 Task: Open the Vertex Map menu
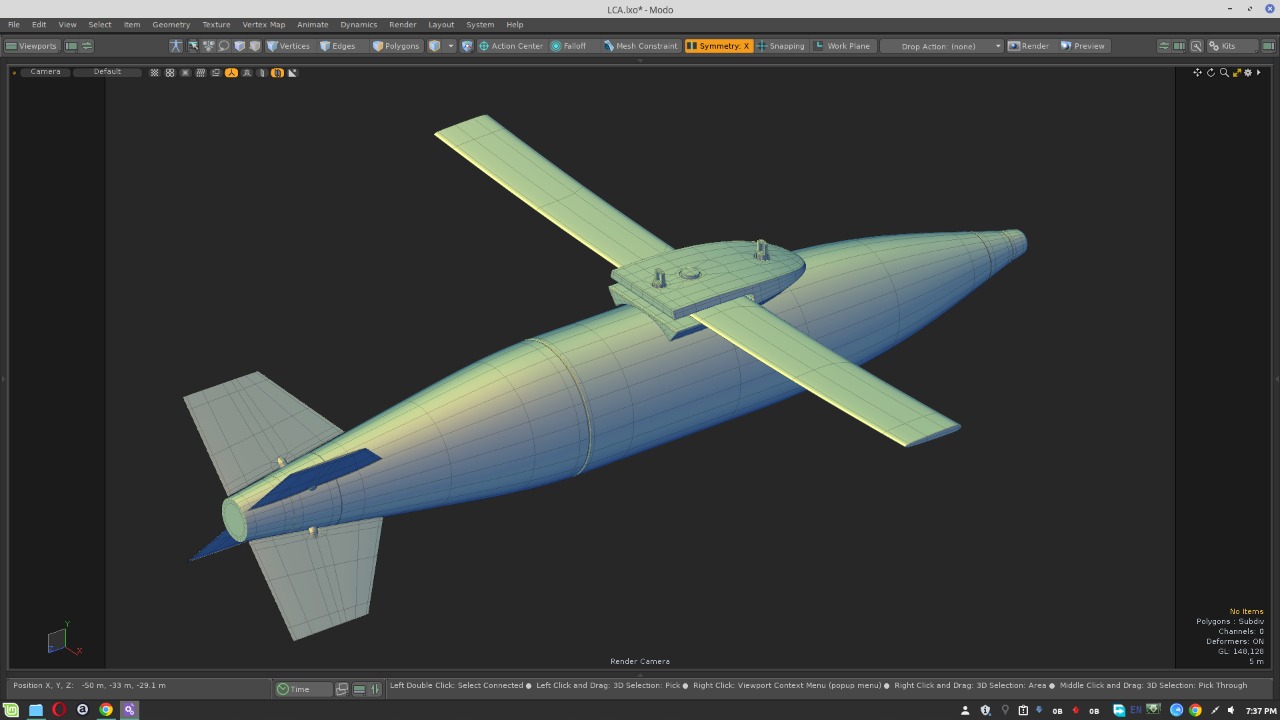point(263,24)
